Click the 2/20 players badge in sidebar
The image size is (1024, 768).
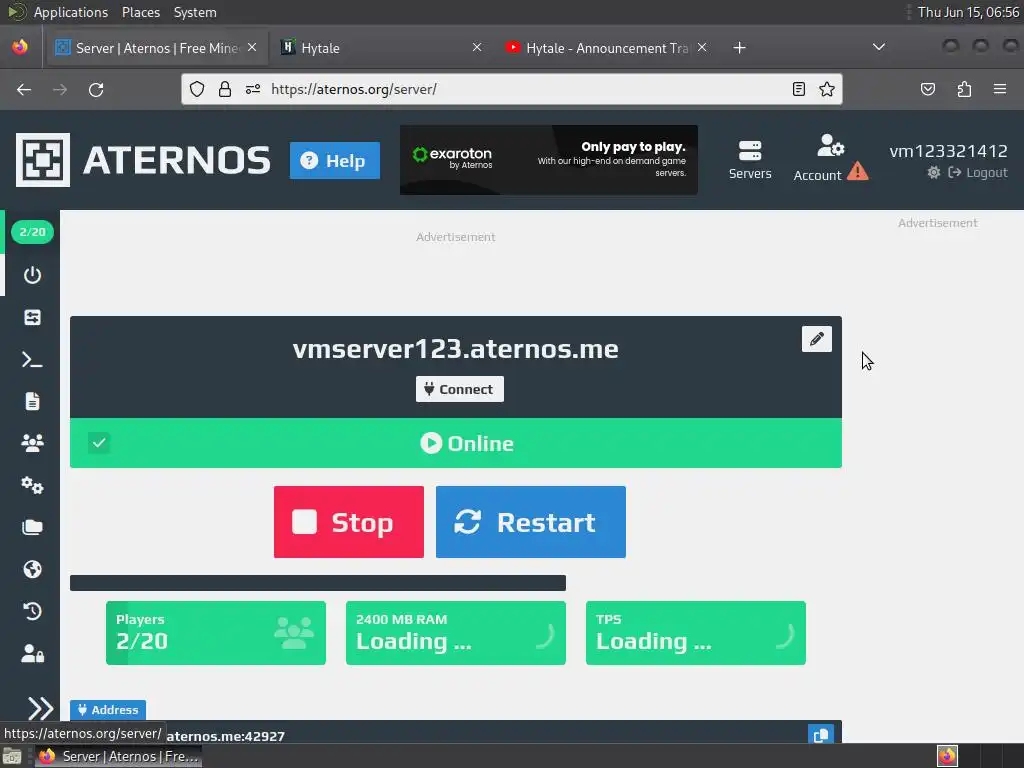tap(32, 232)
